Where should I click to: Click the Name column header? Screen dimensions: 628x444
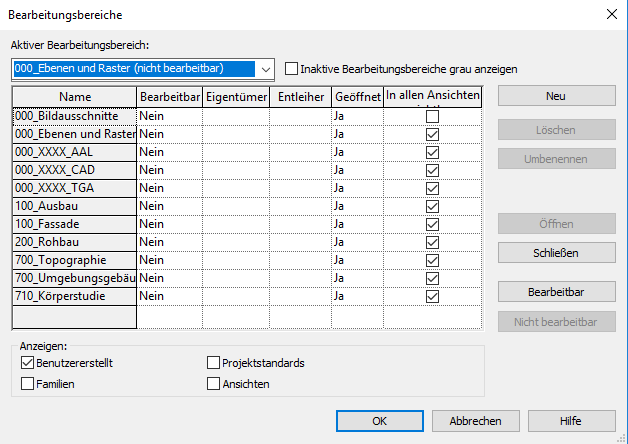(x=74, y=97)
